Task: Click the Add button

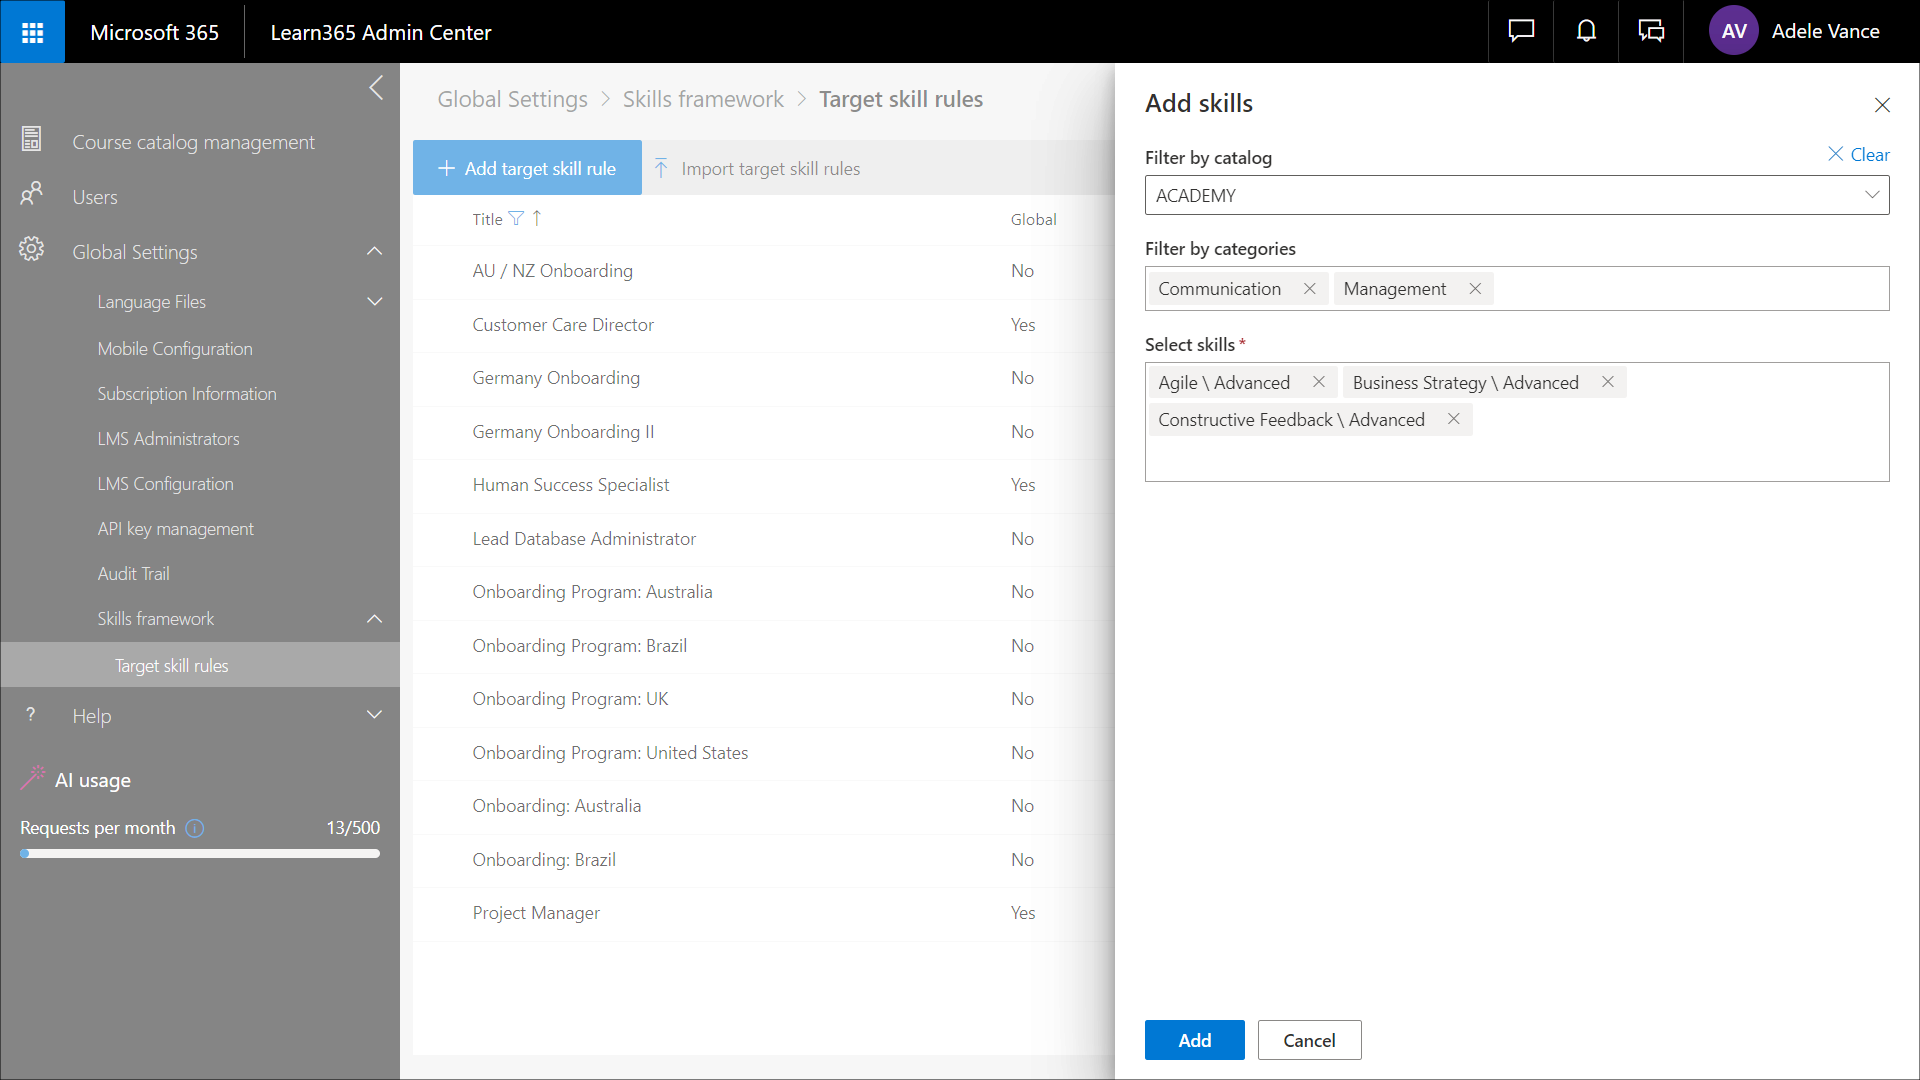Action: coord(1194,1040)
